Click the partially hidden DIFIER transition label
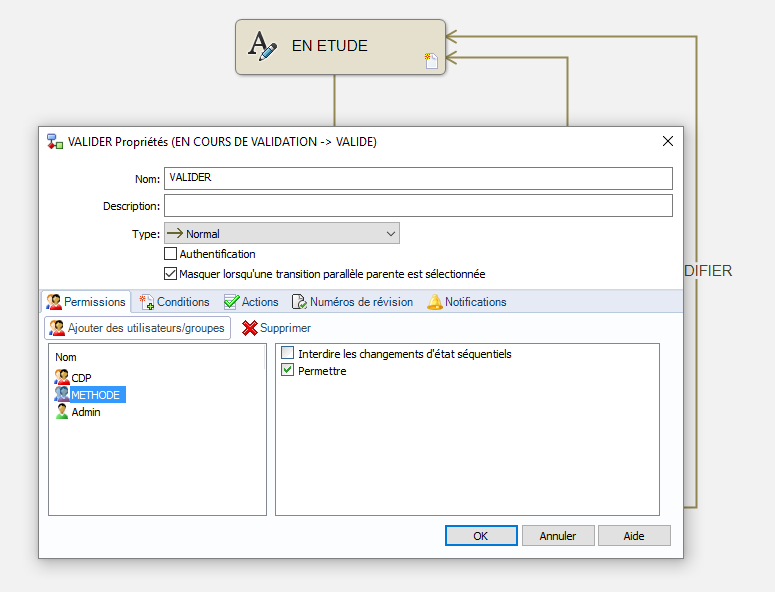775x592 pixels. [x=708, y=271]
